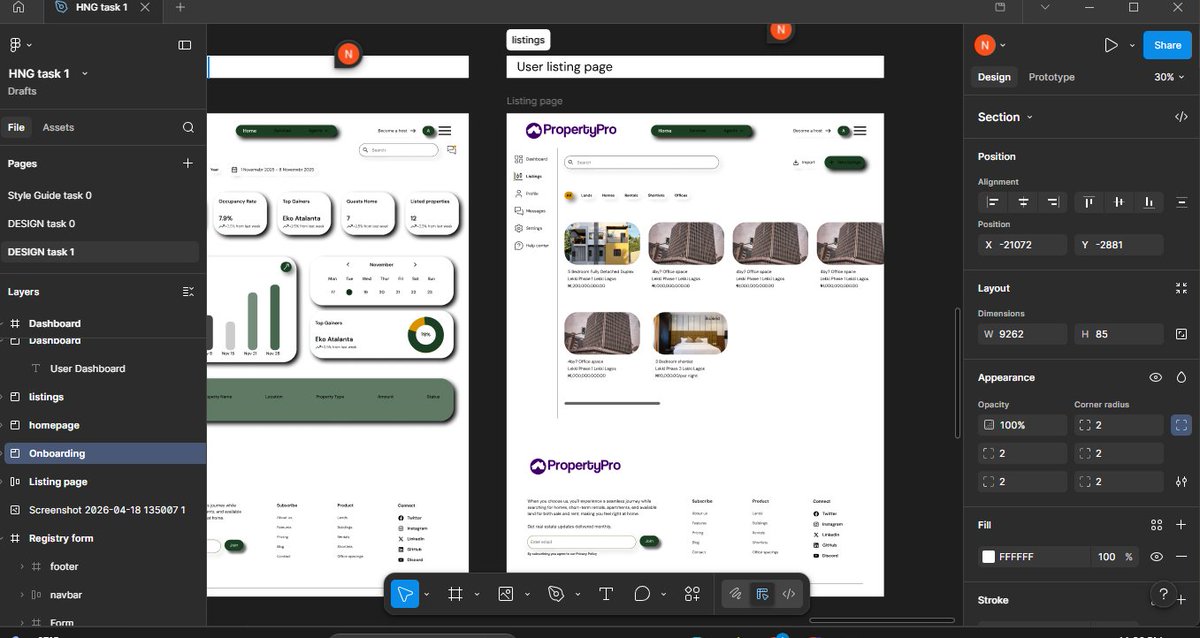Switch to the Assets tab
Screen dimensions: 1200x638
[58, 127]
